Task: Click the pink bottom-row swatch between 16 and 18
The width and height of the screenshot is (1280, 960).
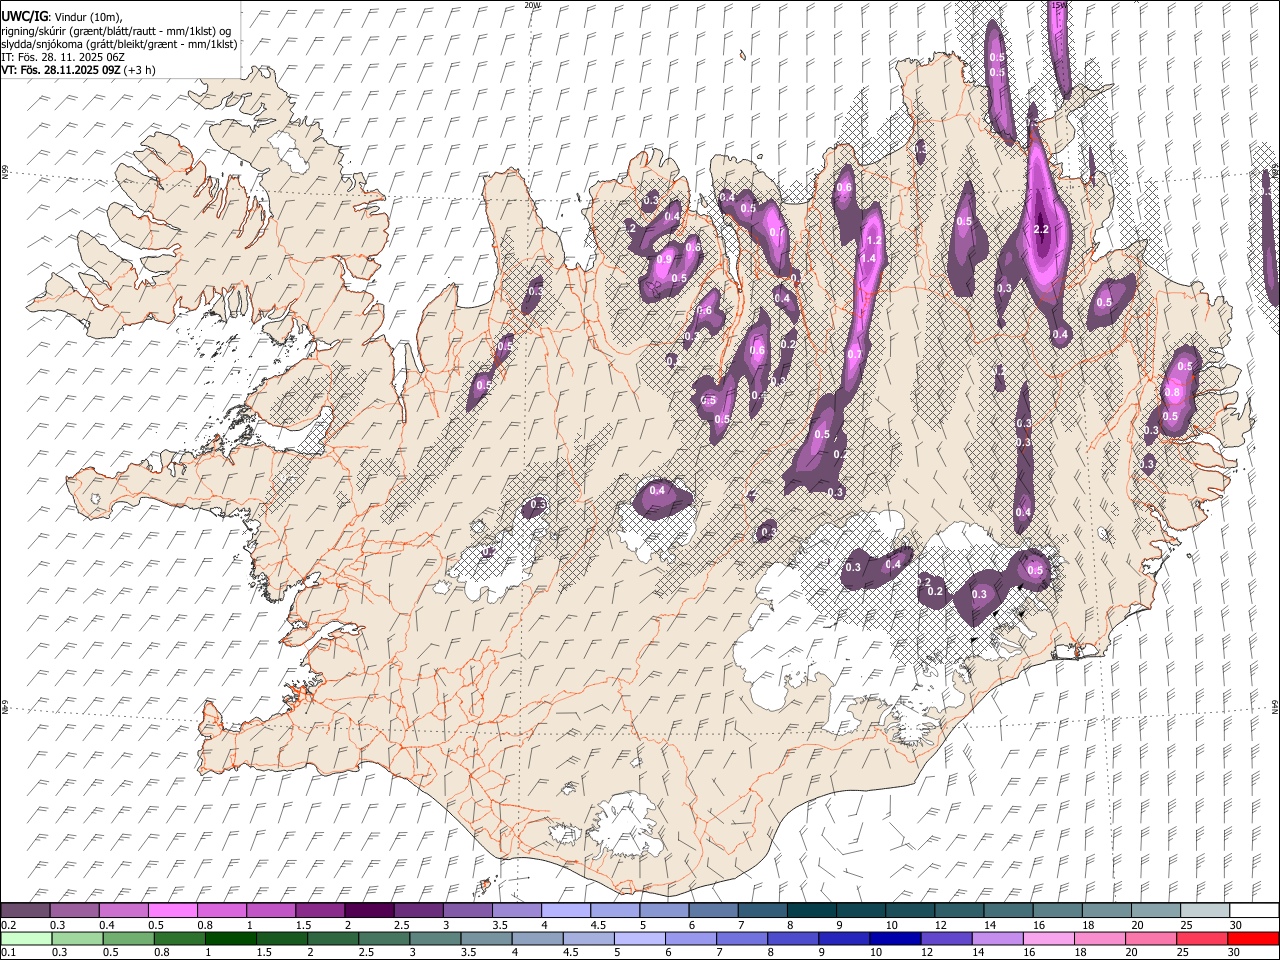Action: [1047, 938]
